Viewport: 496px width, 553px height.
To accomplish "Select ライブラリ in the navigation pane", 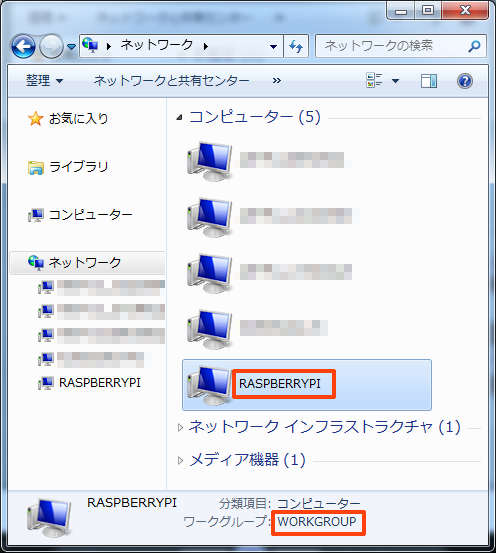I will pyautogui.click(x=78, y=166).
